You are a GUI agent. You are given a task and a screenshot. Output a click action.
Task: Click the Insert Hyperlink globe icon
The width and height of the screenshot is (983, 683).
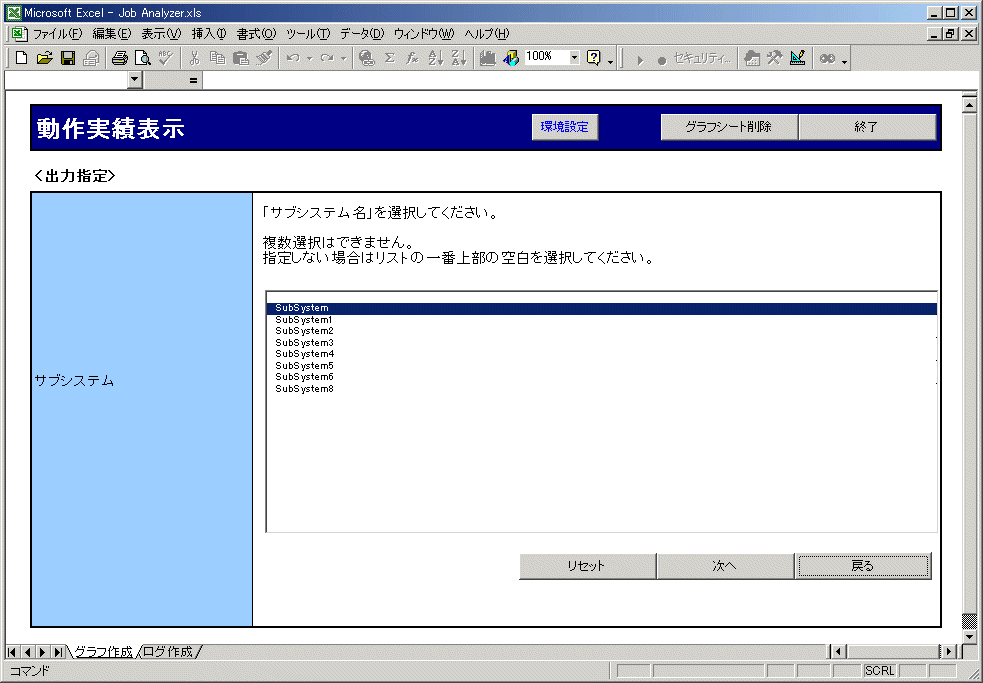[x=366, y=58]
